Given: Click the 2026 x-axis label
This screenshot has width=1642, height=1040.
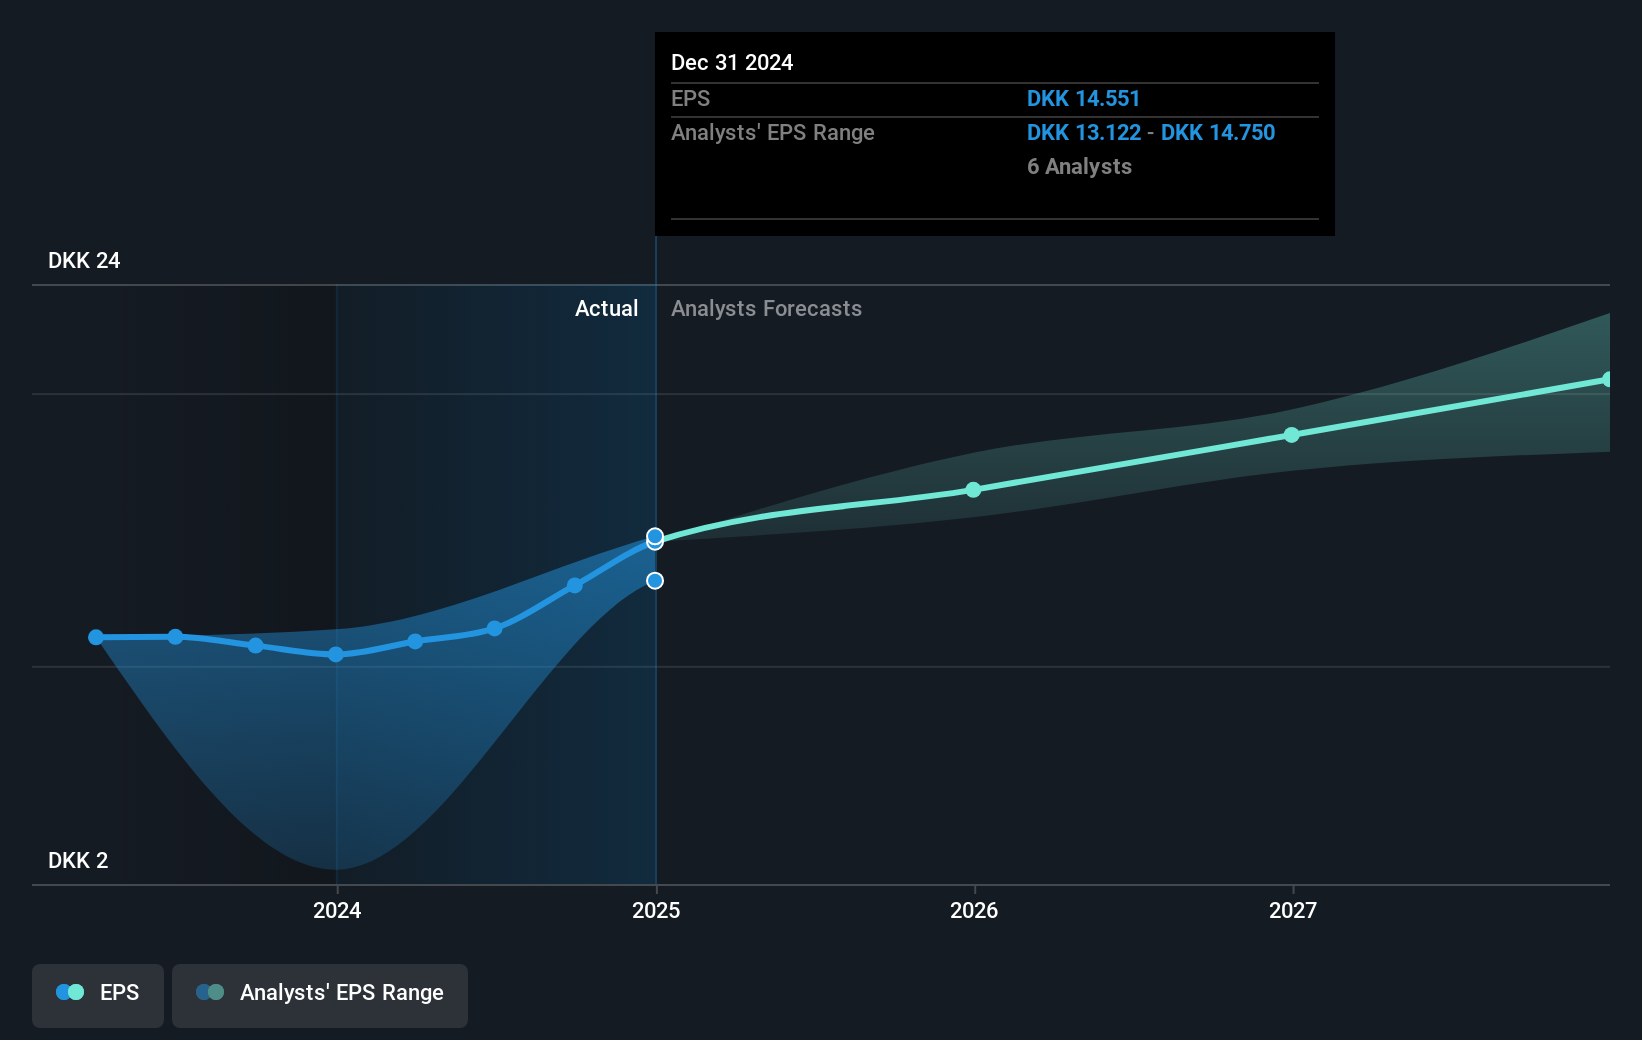Looking at the screenshot, I should pos(974,910).
